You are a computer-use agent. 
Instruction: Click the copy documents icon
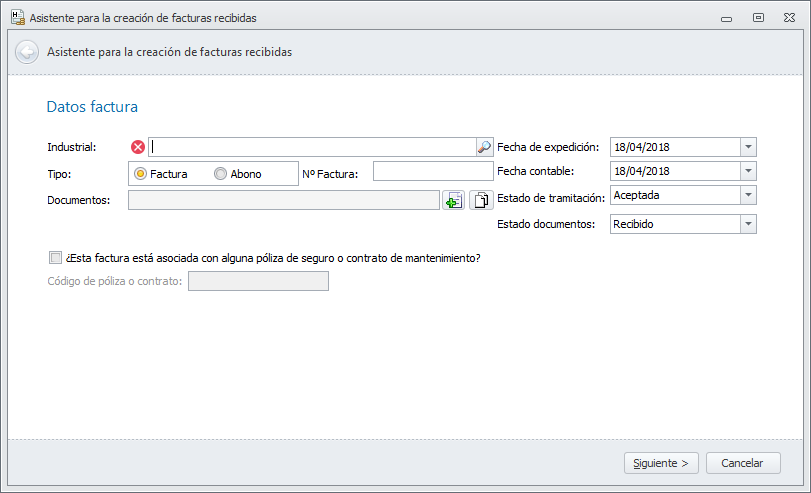pos(481,200)
